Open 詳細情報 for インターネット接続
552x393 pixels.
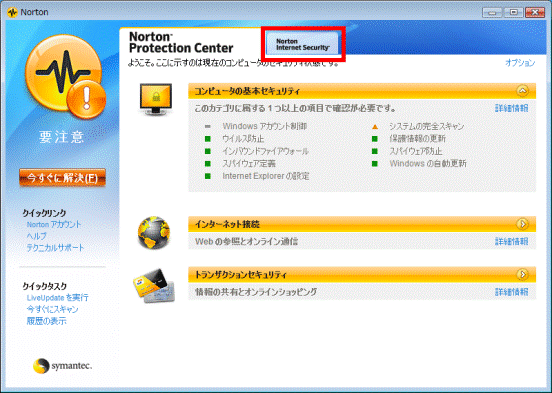tap(512, 241)
